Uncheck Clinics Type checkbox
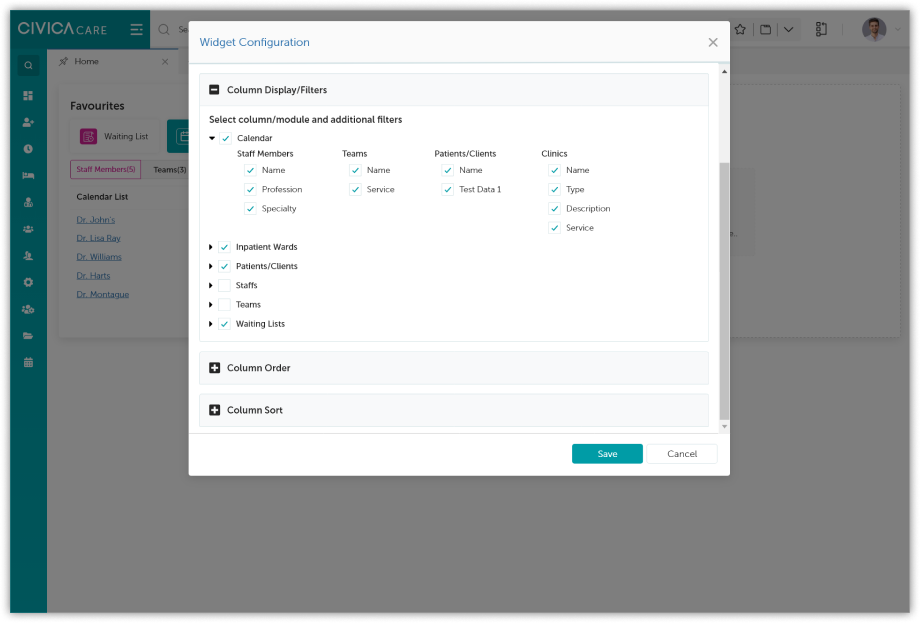Screen dimensions: 920x623 coord(555,189)
